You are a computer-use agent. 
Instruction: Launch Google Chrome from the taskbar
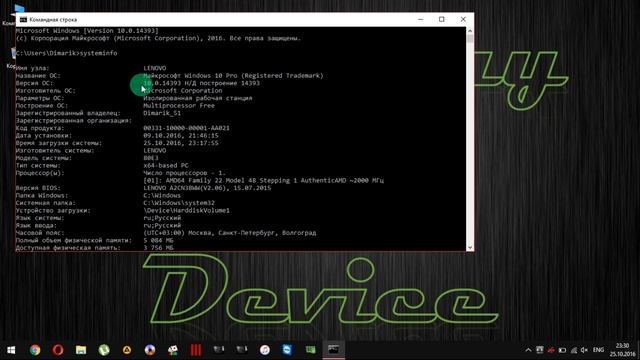[x=35, y=350]
